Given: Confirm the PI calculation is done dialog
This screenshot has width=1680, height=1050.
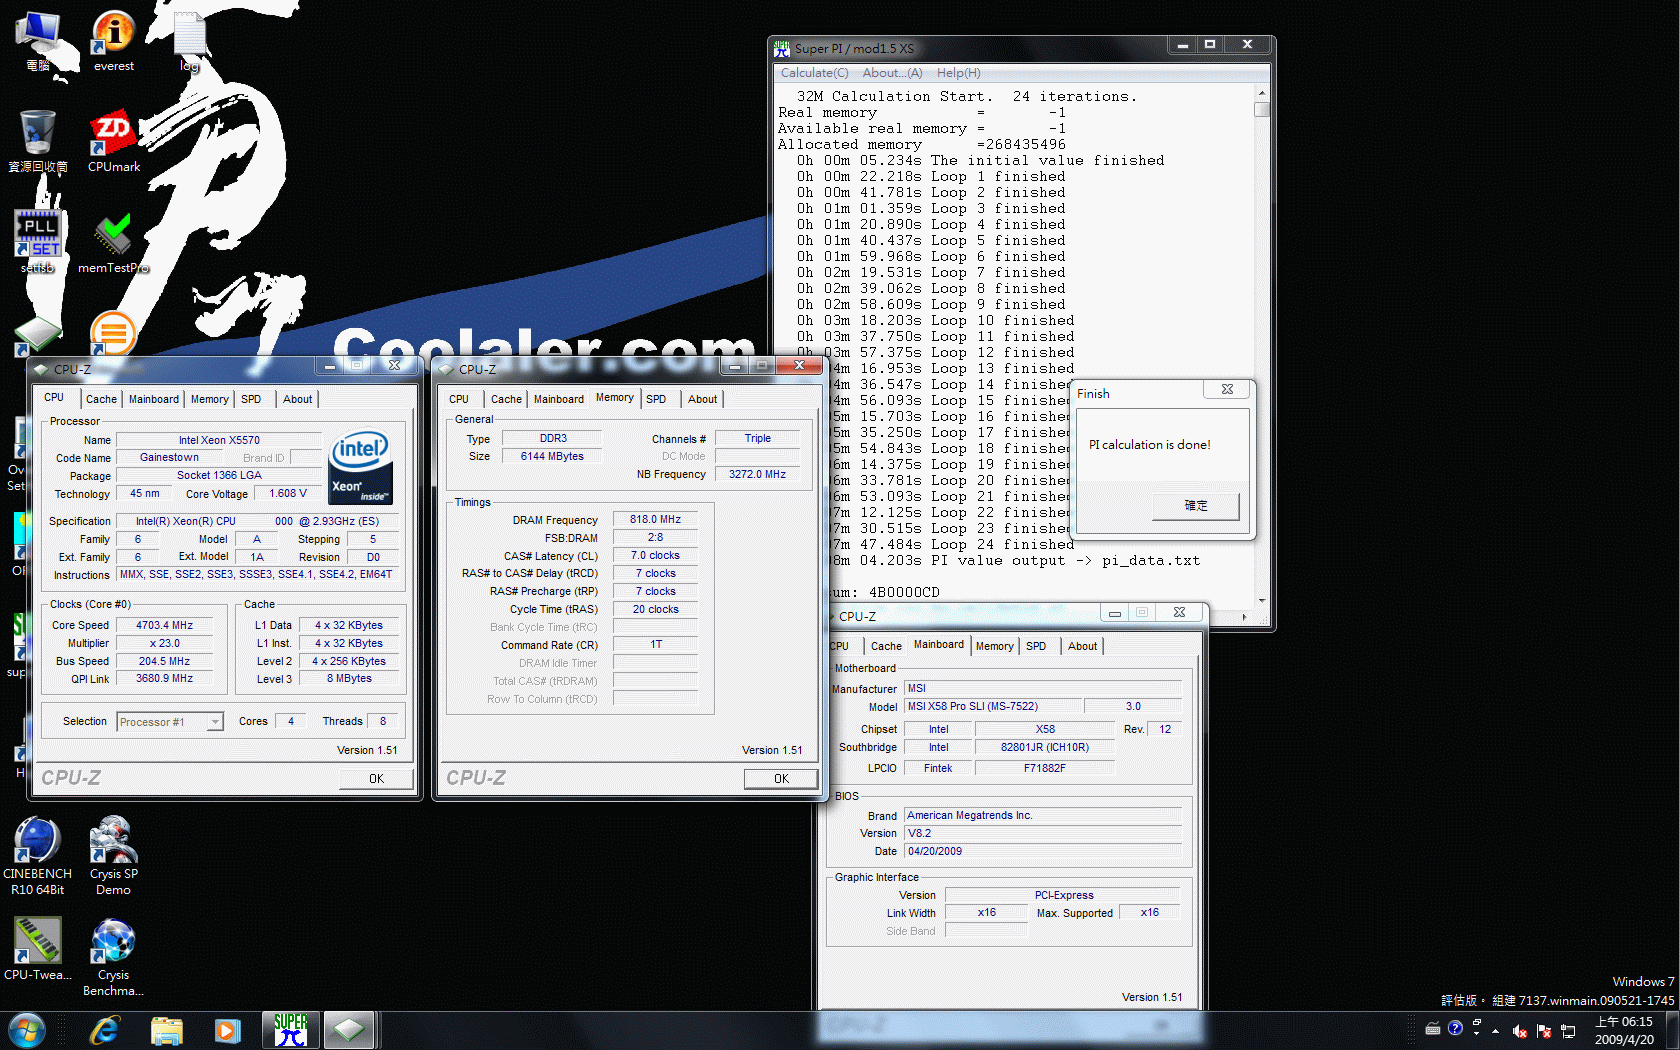Looking at the screenshot, I should coord(1196,506).
